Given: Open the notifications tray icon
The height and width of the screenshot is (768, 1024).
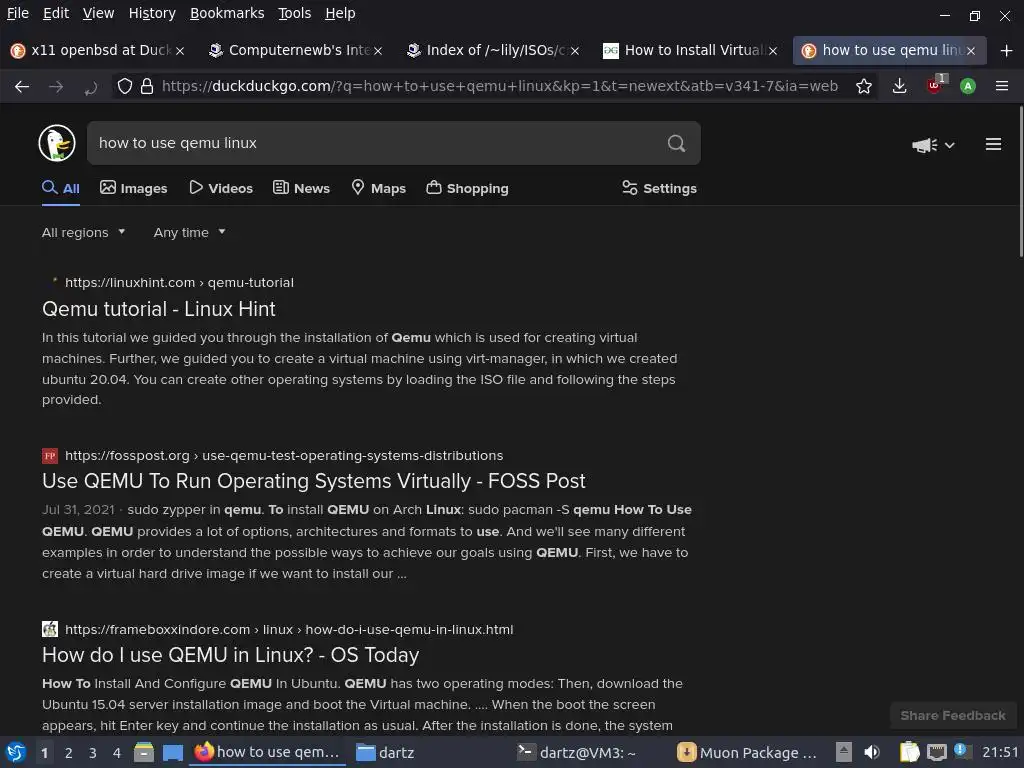Looking at the screenshot, I should [x=962, y=751].
